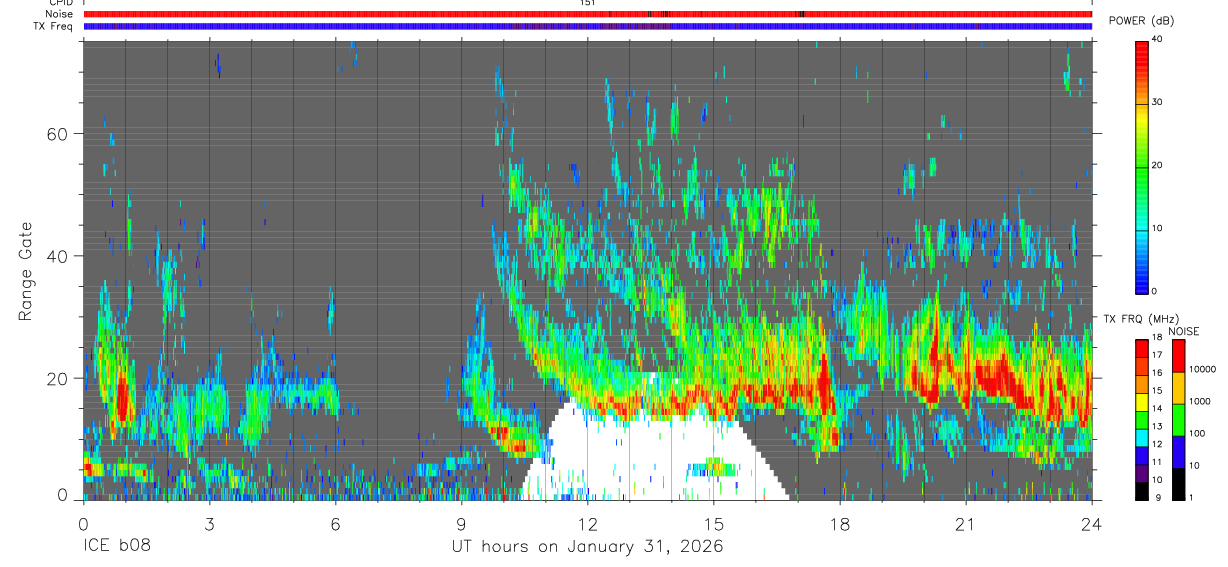The width and height of the screenshot is (1228, 567).
Task: Click the 'TX Freq' row label at top left
Action: click(x=53, y=25)
